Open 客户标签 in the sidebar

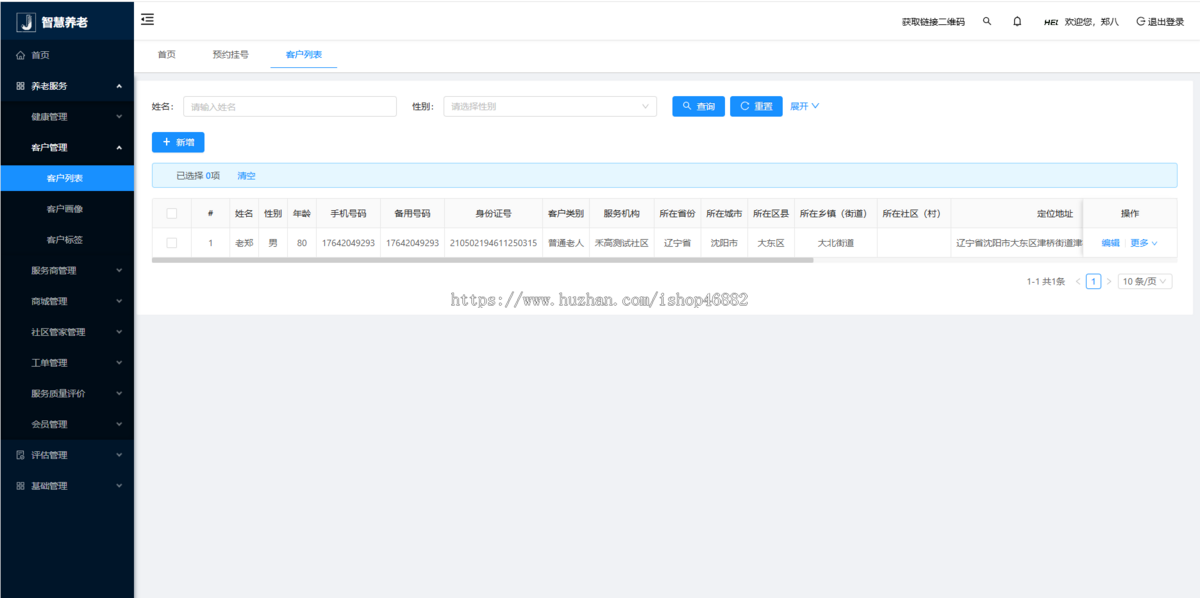[x=67, y=240]
